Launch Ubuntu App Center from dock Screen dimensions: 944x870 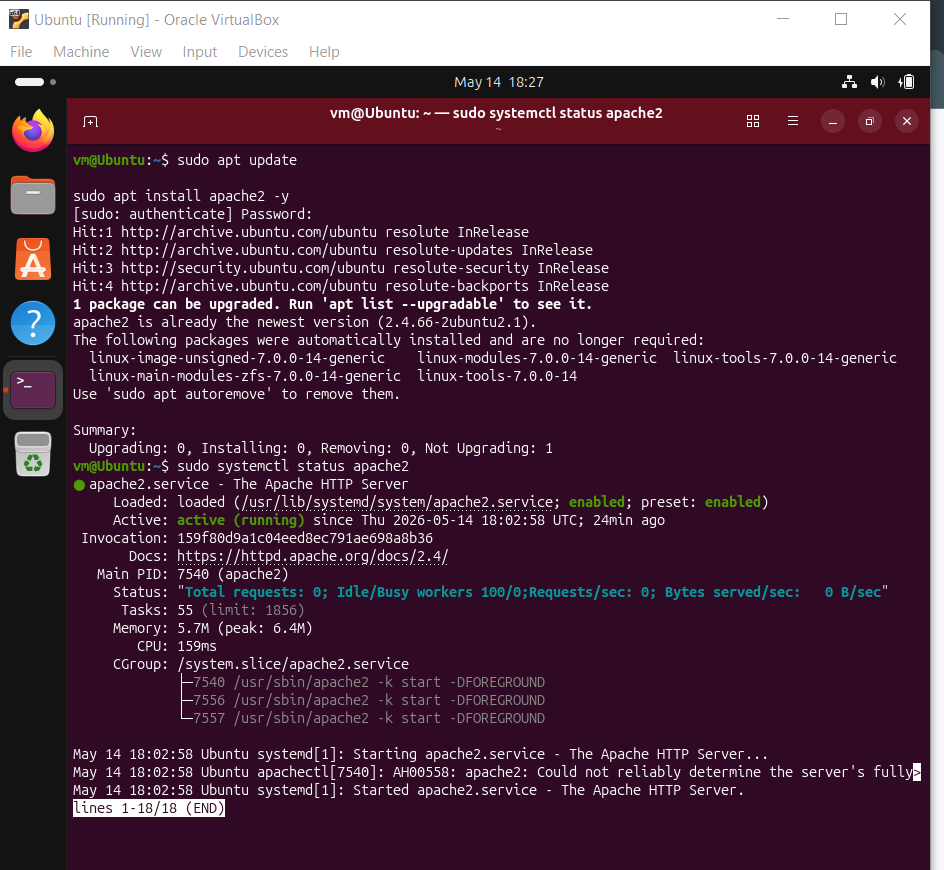[33, 259]
